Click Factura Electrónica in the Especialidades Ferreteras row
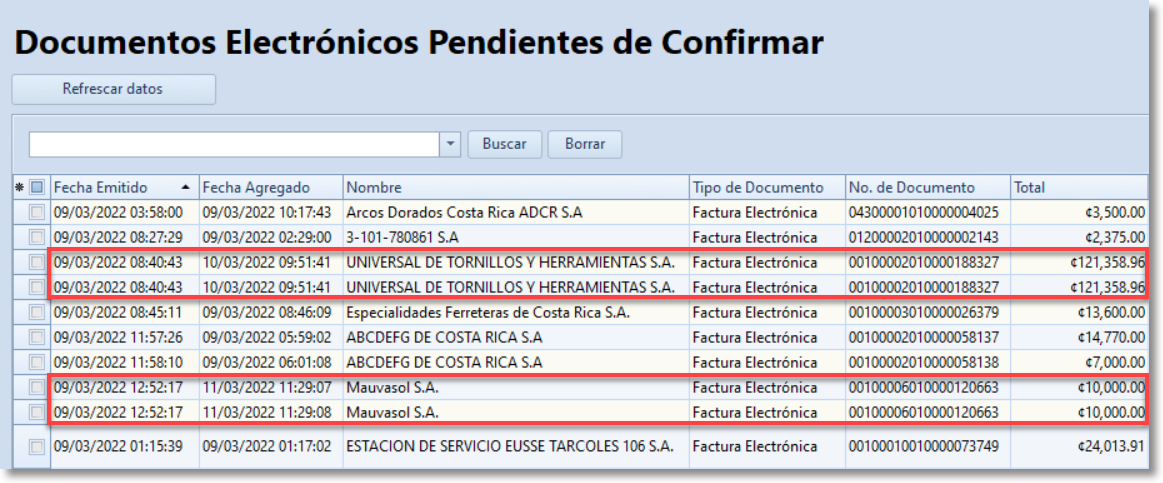This screenshot has width=1163, height=483. (755, 312)
